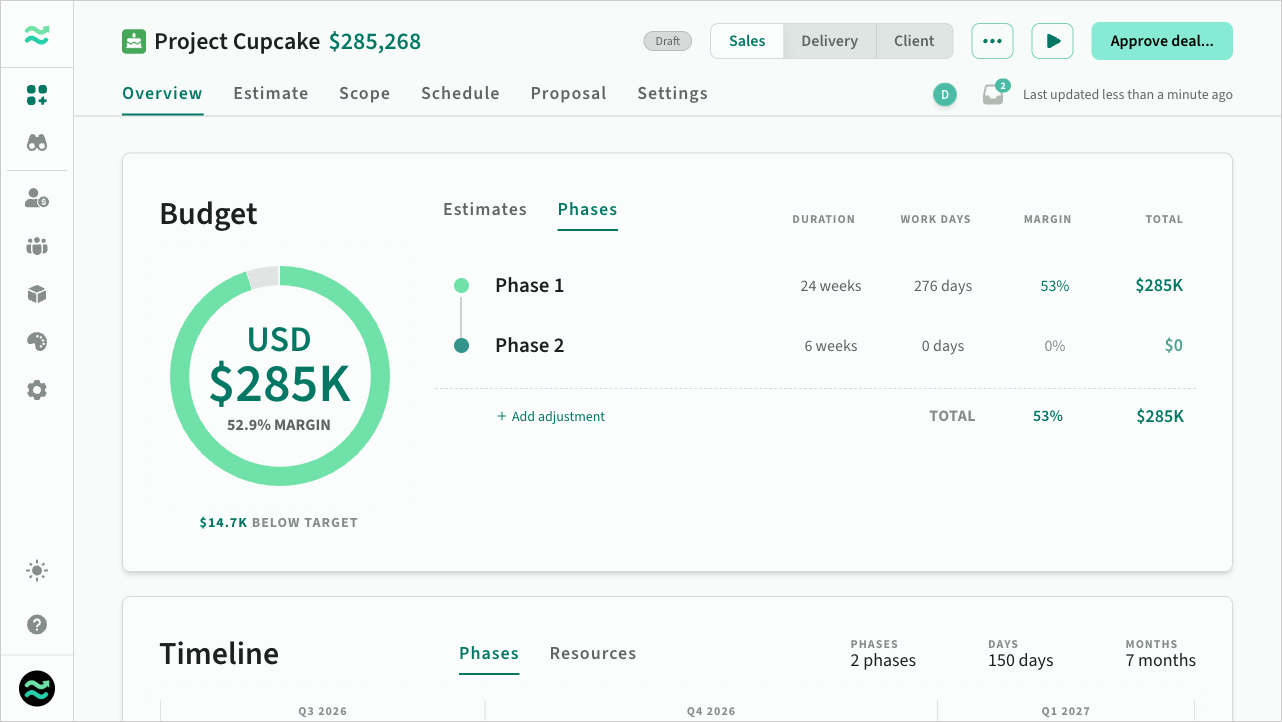This screenshot has width=1282, height=722.
Task: Select the Phase 2 row name
Action: coord(530,345)
